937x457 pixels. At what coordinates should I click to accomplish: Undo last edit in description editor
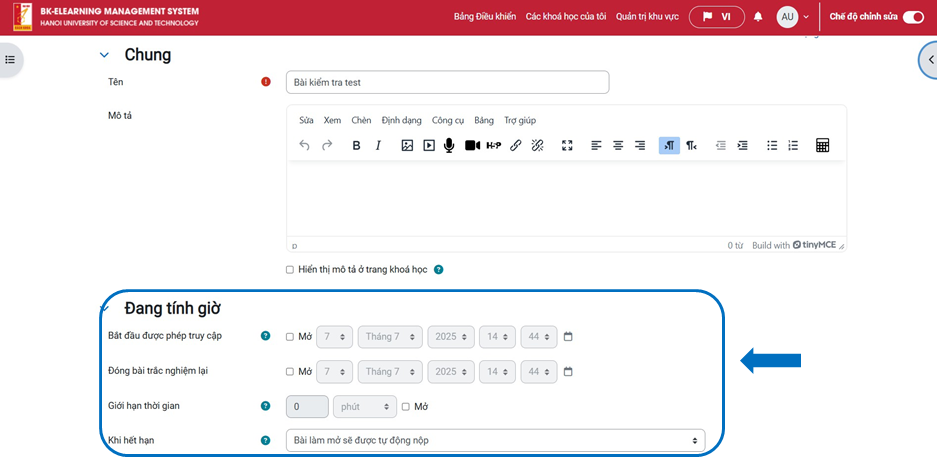coord(304,145)
